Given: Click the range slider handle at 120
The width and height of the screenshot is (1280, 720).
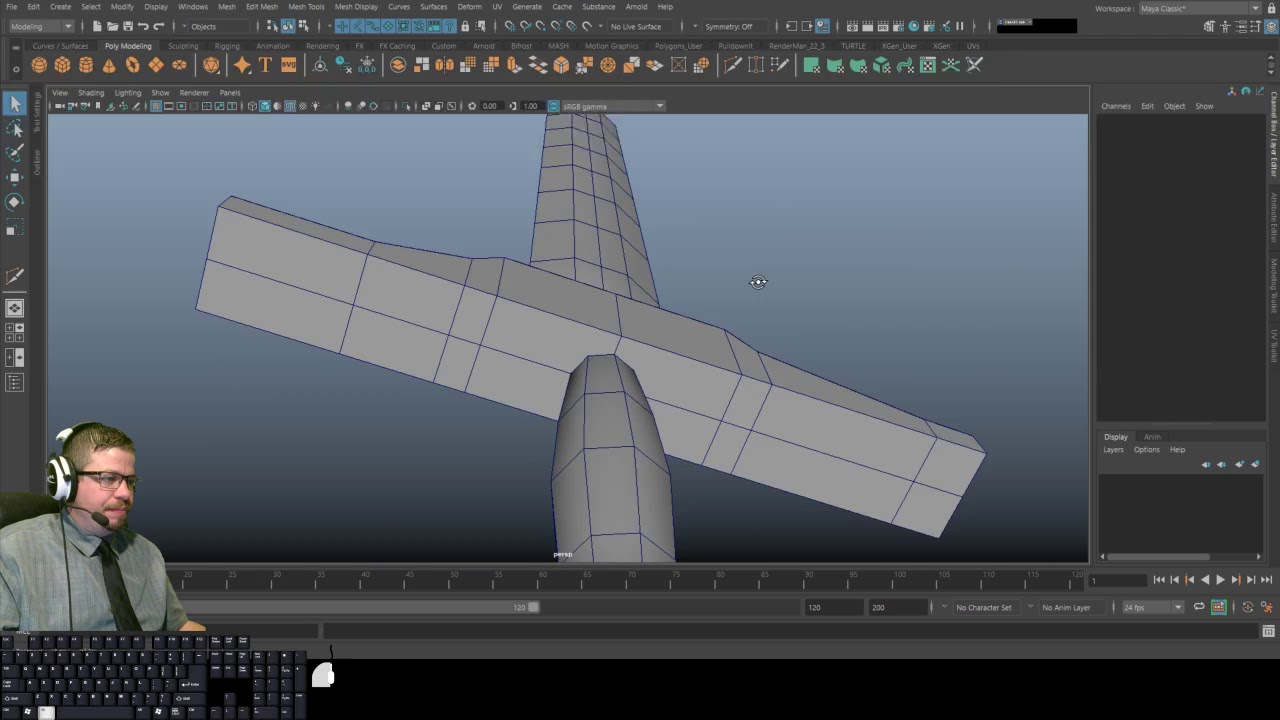Looking at the screenshot, I should [534, 607].
